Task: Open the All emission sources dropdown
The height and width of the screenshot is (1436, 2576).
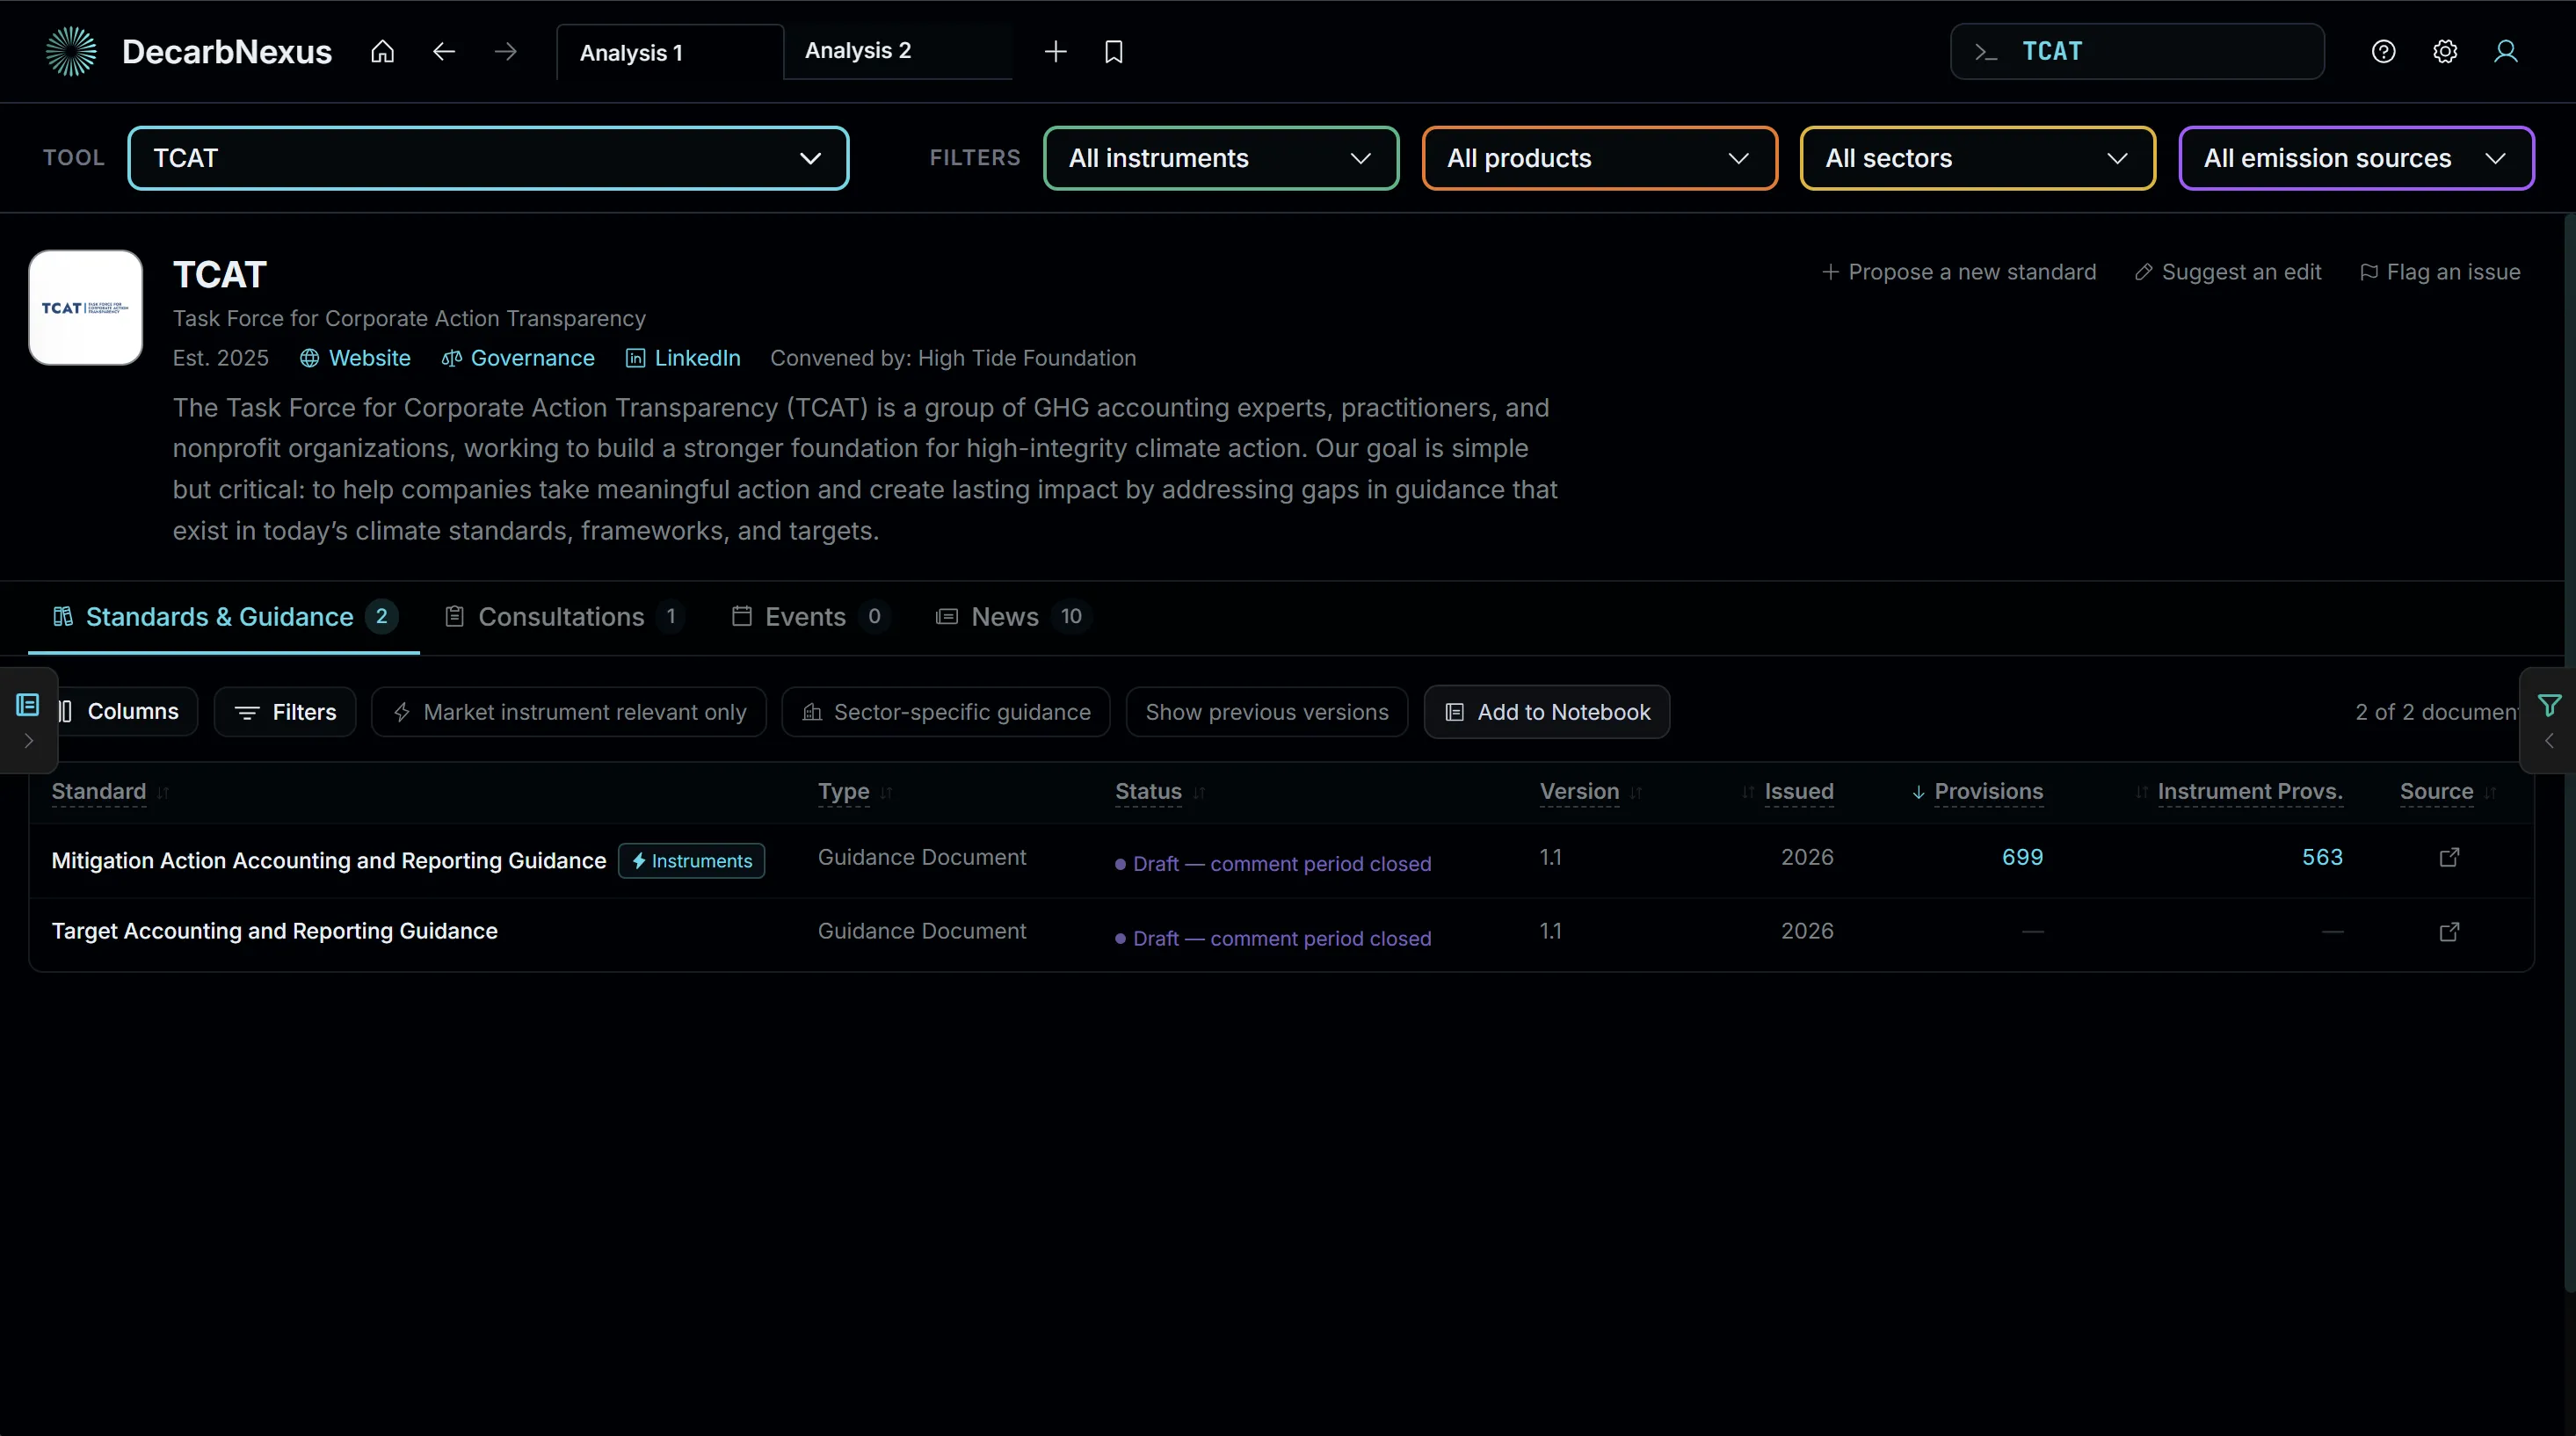Action: tap(2356, 158)
